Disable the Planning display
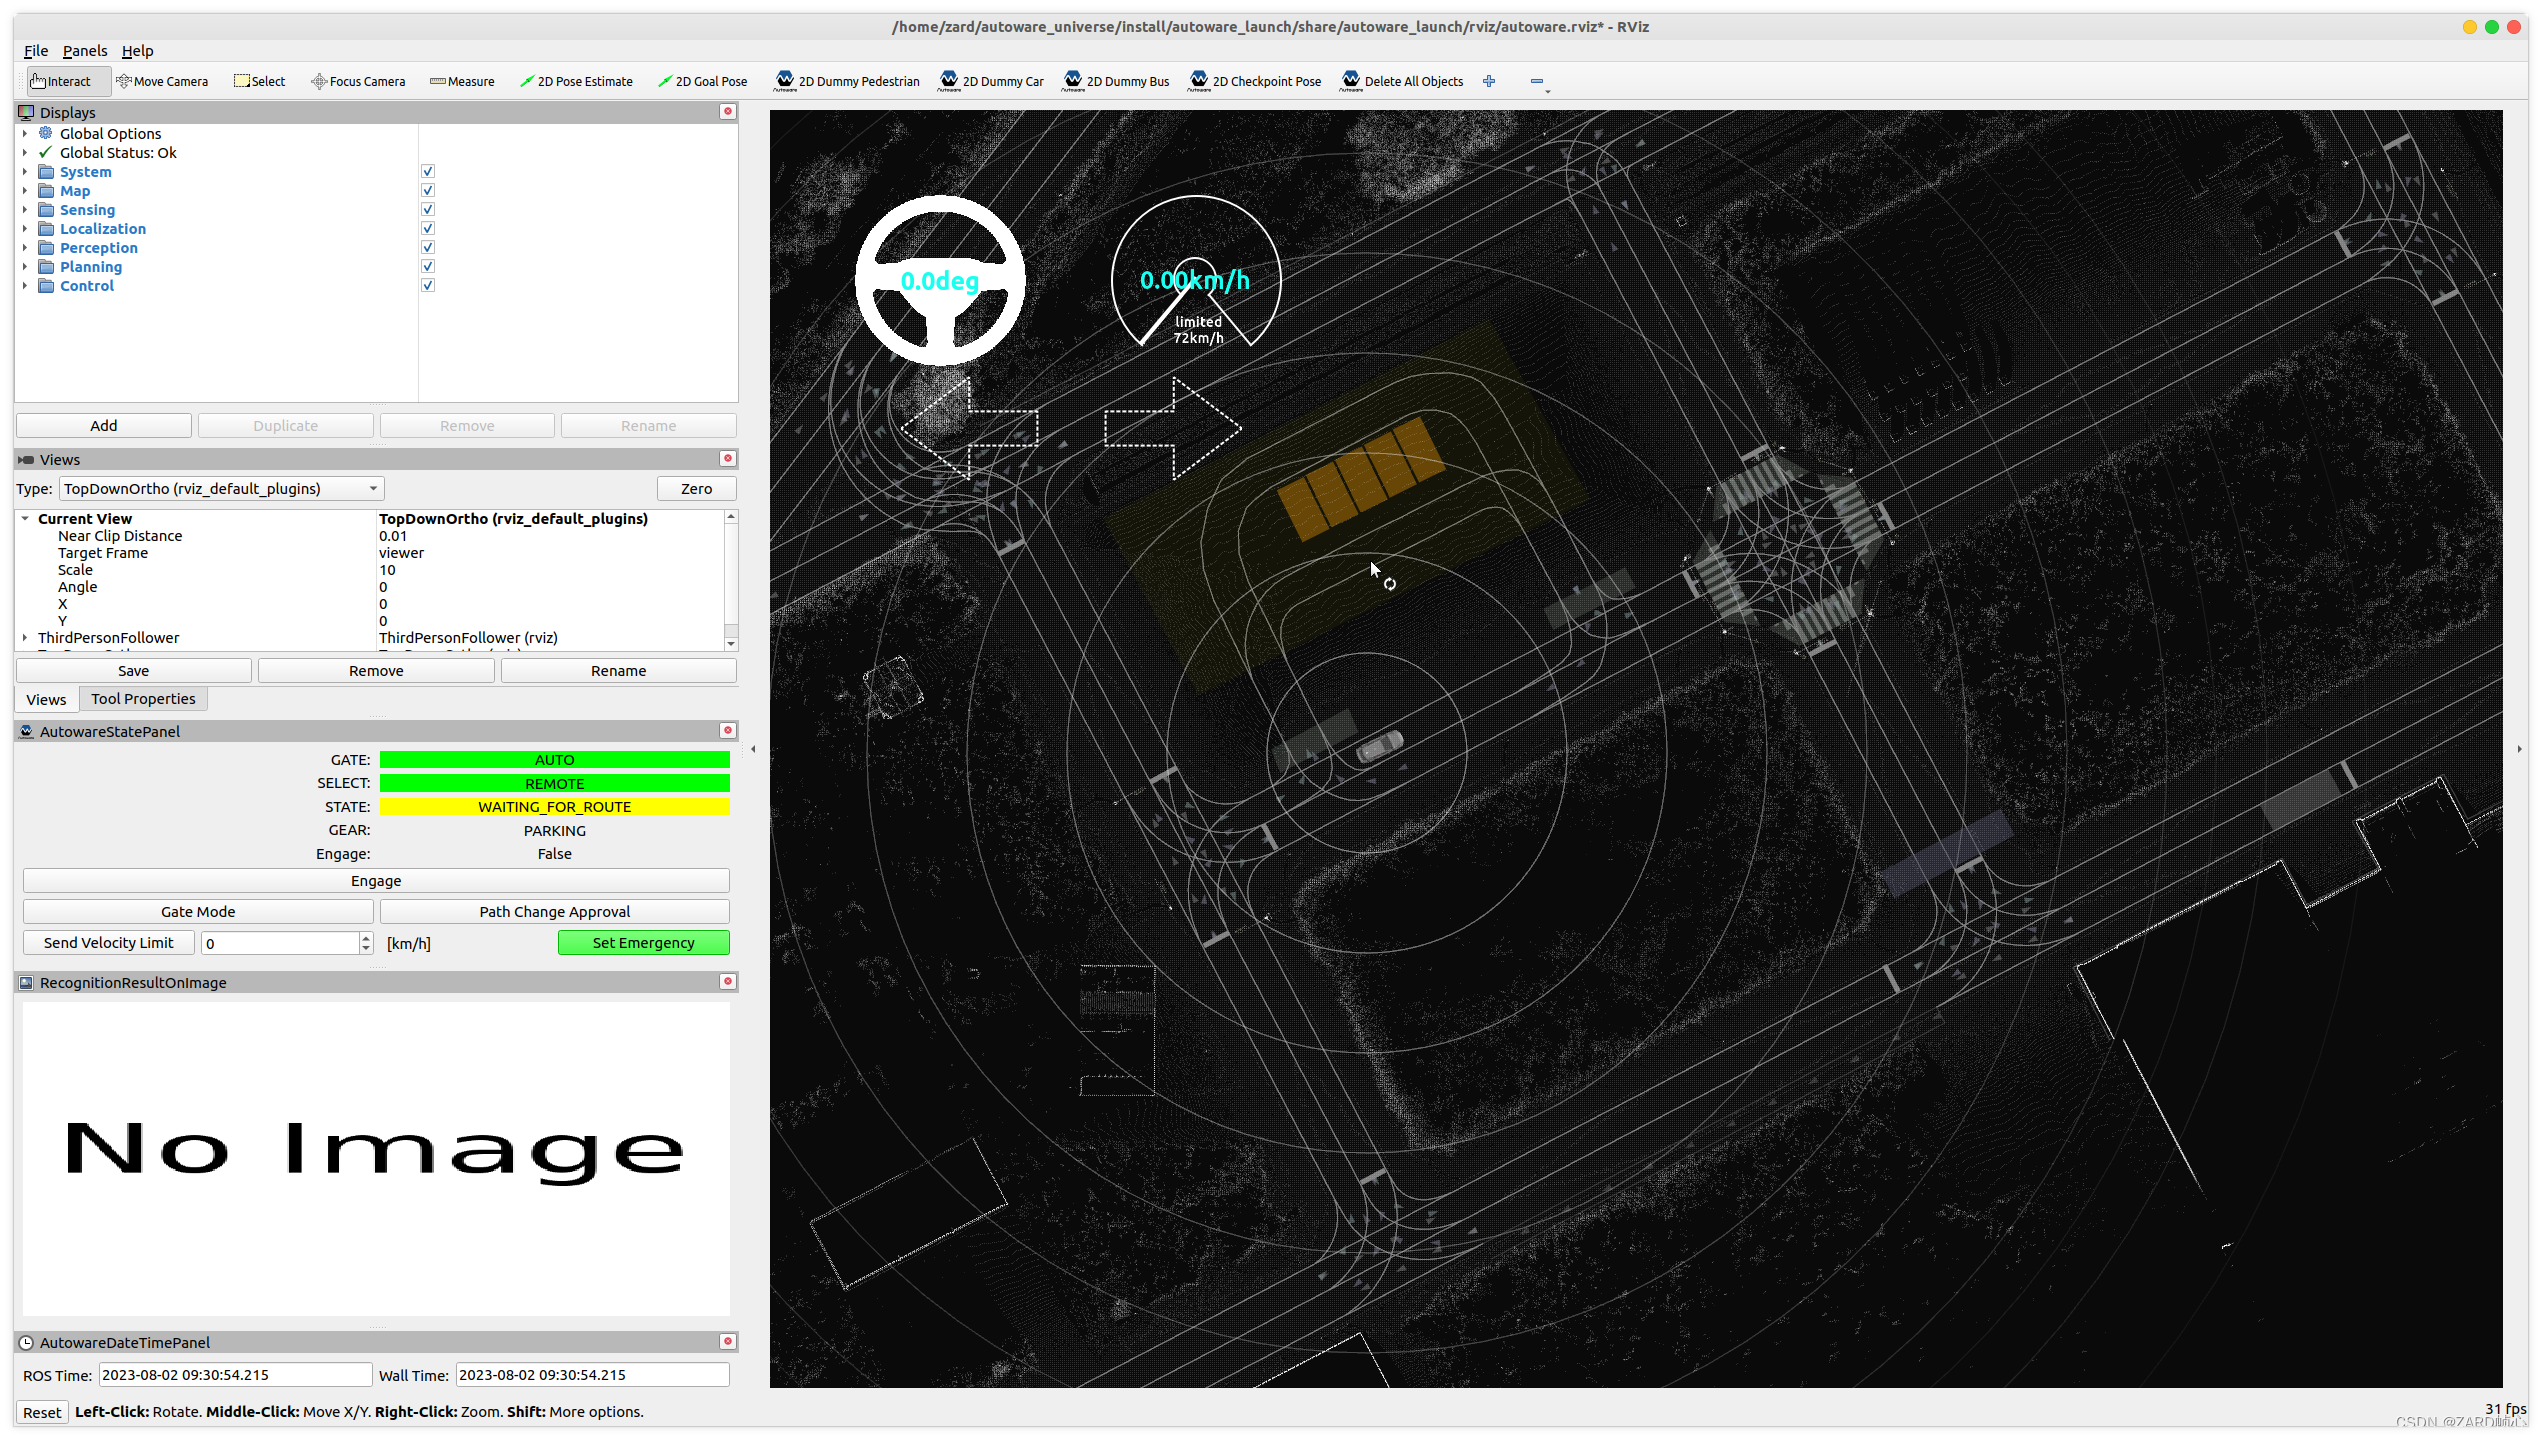 427,265
